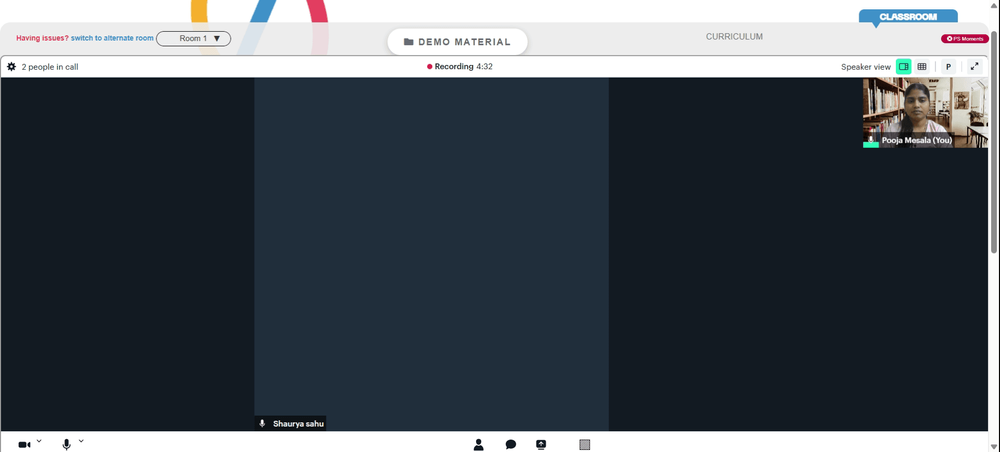
Task: Click the Speaker view label
Action: pyautogui.click(x=865, y=66)
